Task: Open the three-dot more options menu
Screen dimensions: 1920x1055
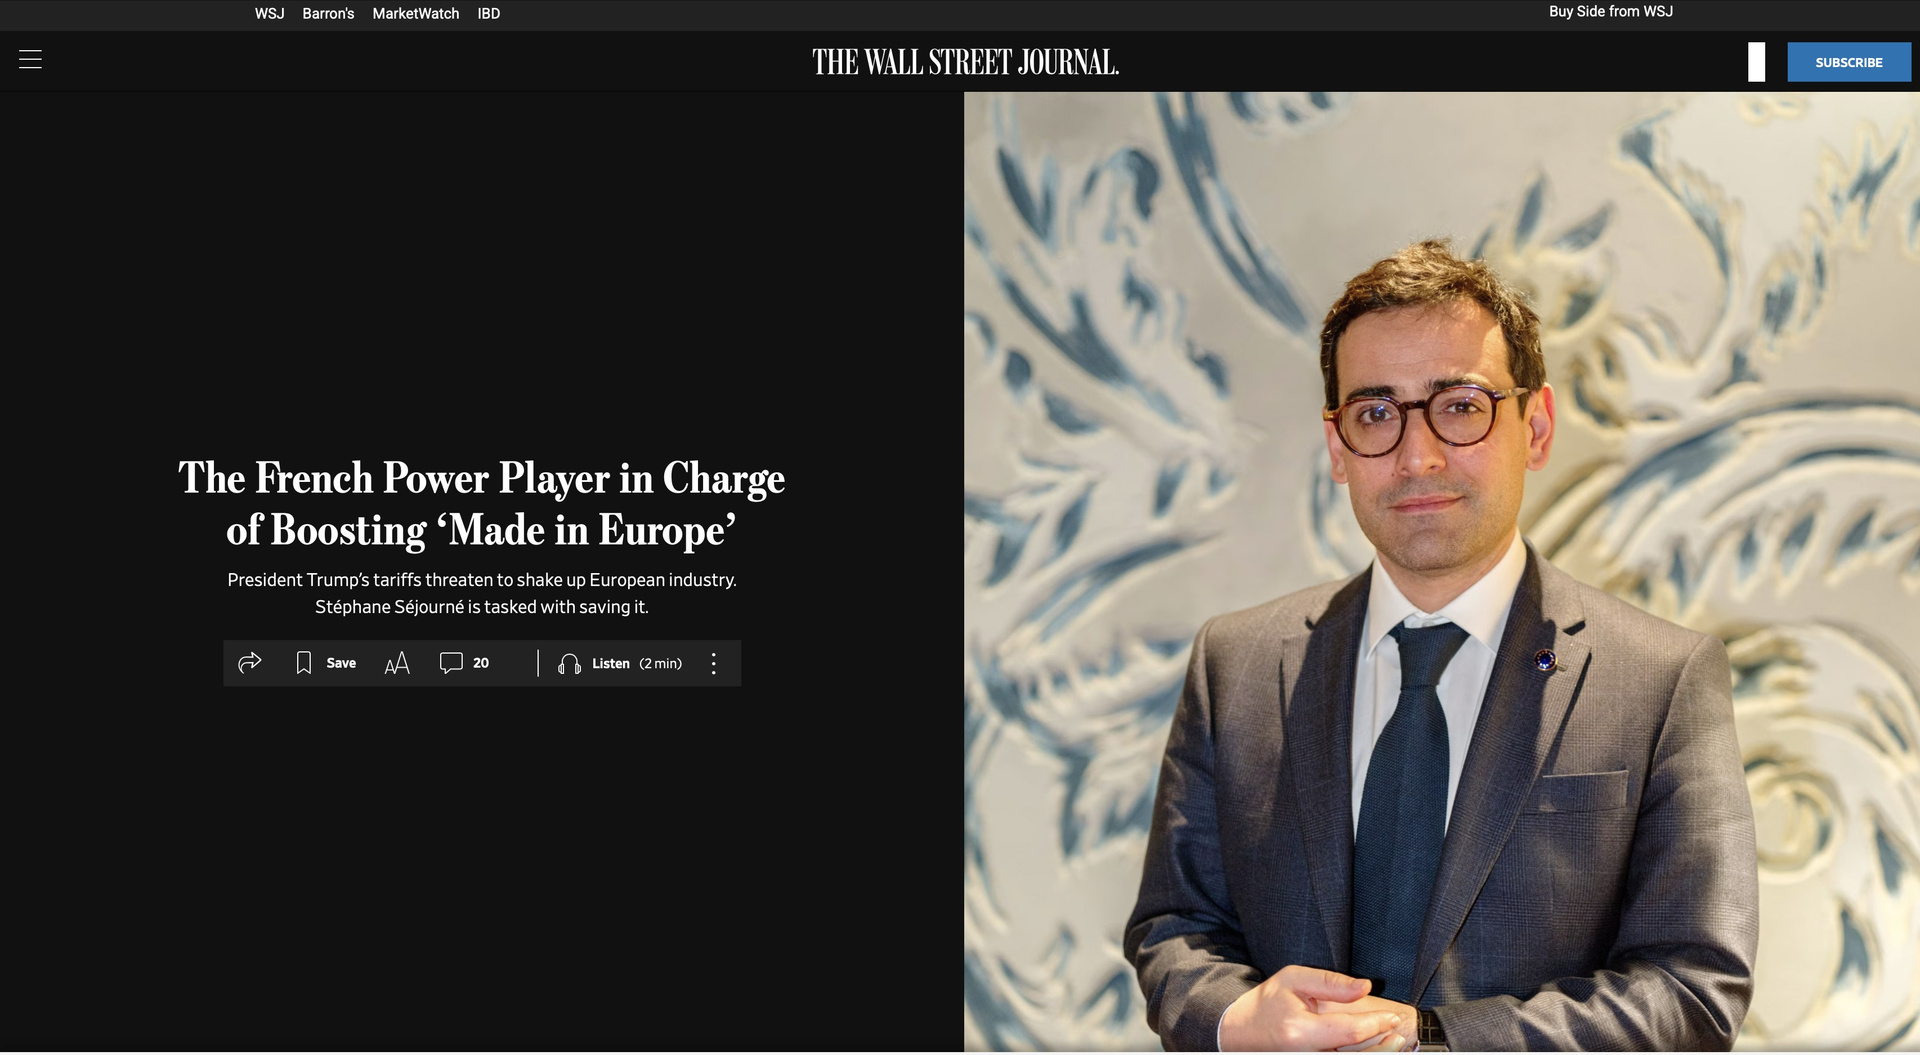Action: tap(713, 663)
